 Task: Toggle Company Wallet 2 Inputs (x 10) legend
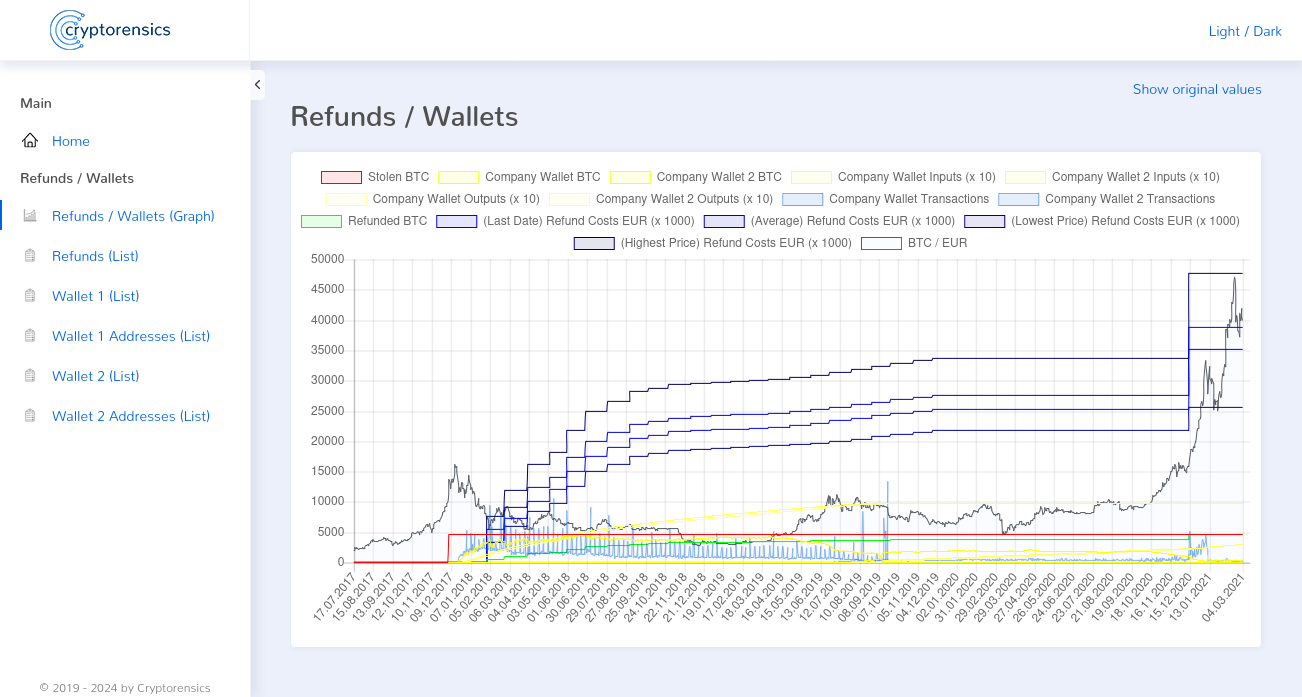(x=1113, y=177)
